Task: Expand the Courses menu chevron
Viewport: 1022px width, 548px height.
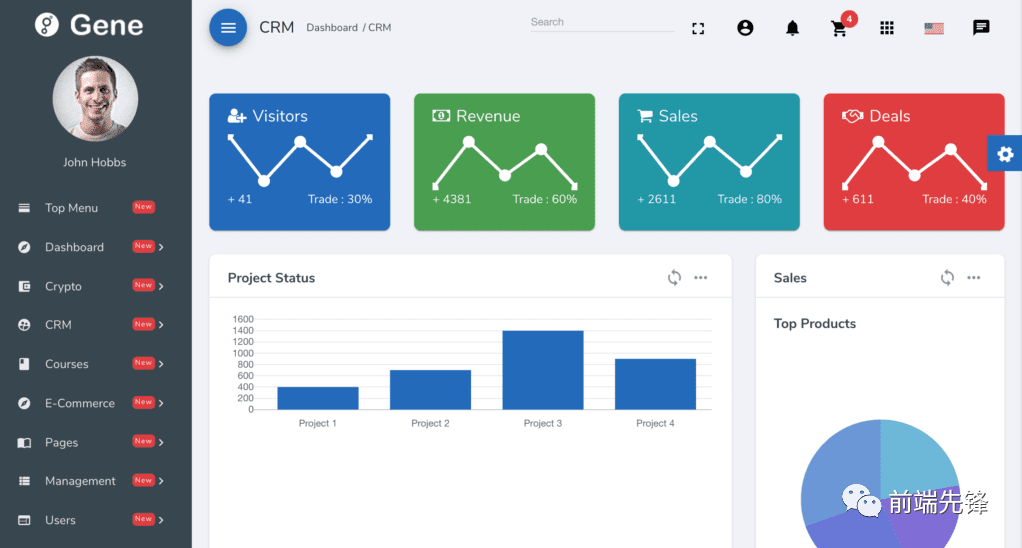Action: coord(161,364)
